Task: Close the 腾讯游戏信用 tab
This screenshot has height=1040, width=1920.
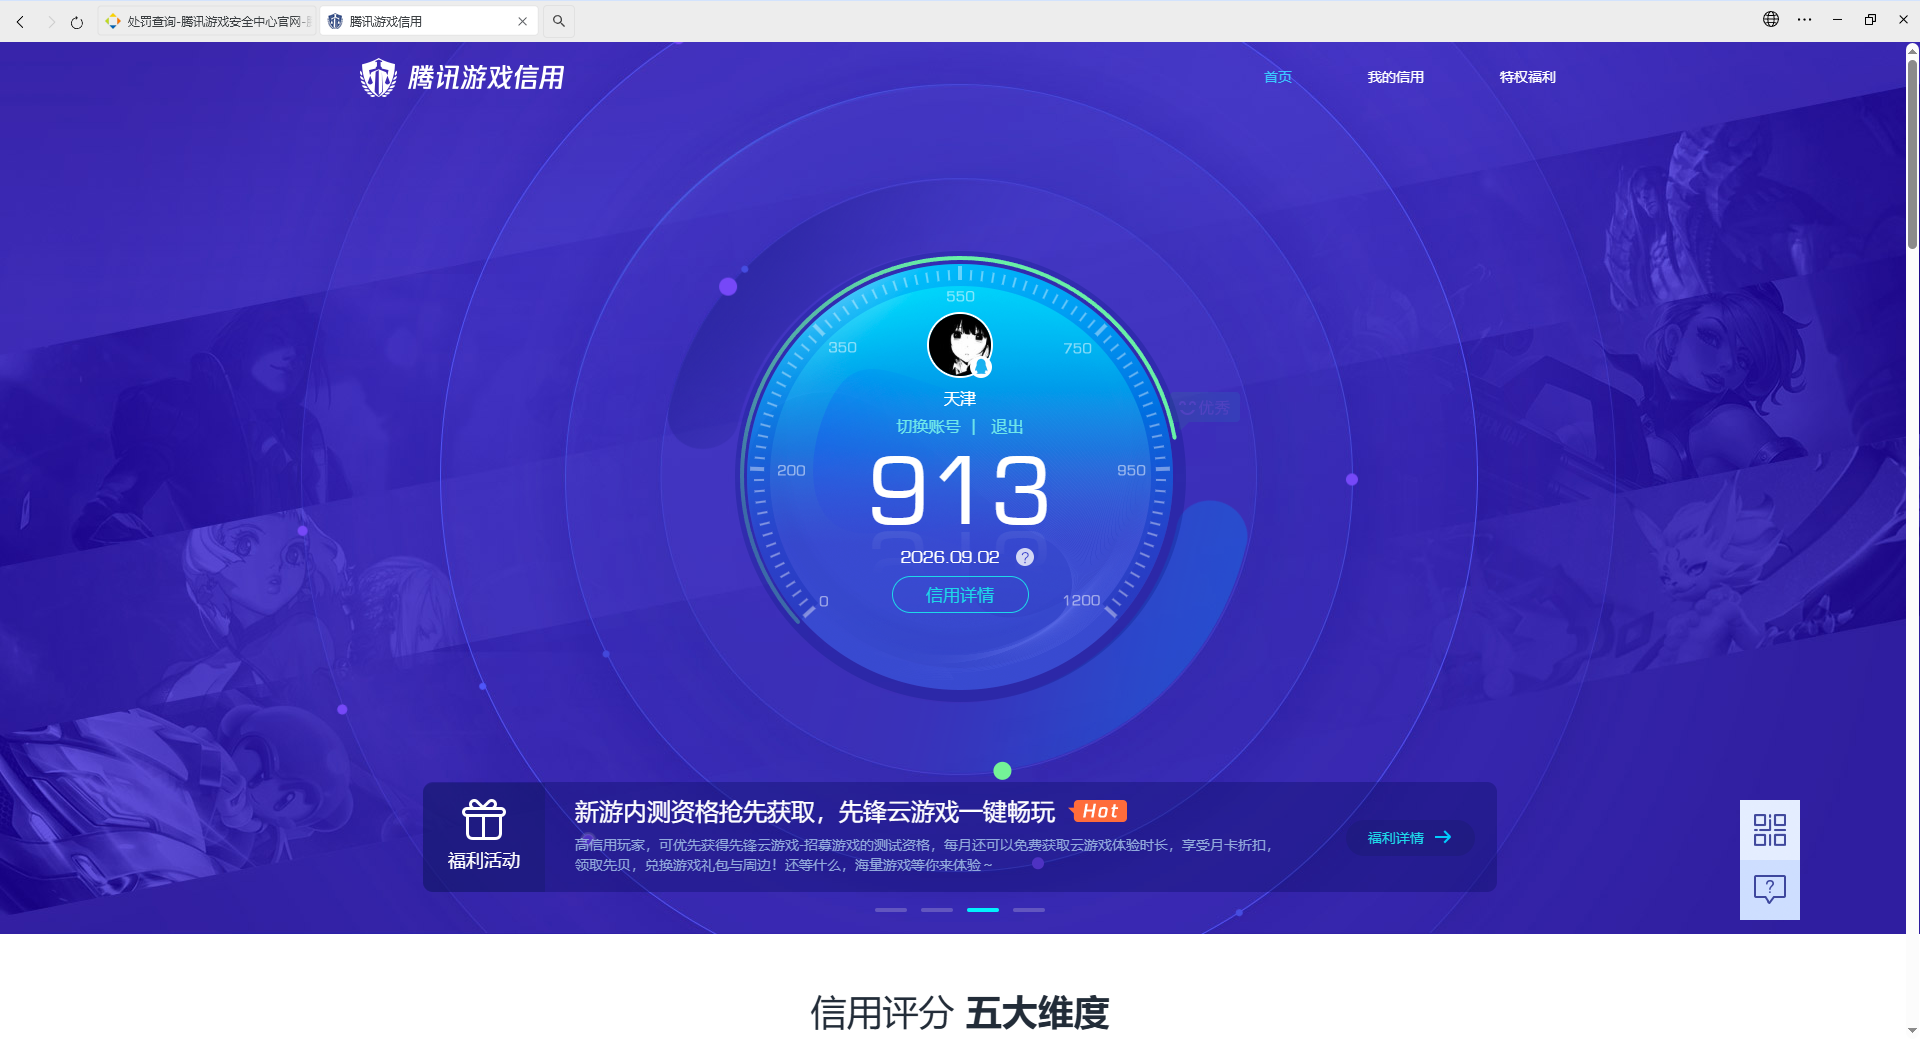Action: coord(522,21)
